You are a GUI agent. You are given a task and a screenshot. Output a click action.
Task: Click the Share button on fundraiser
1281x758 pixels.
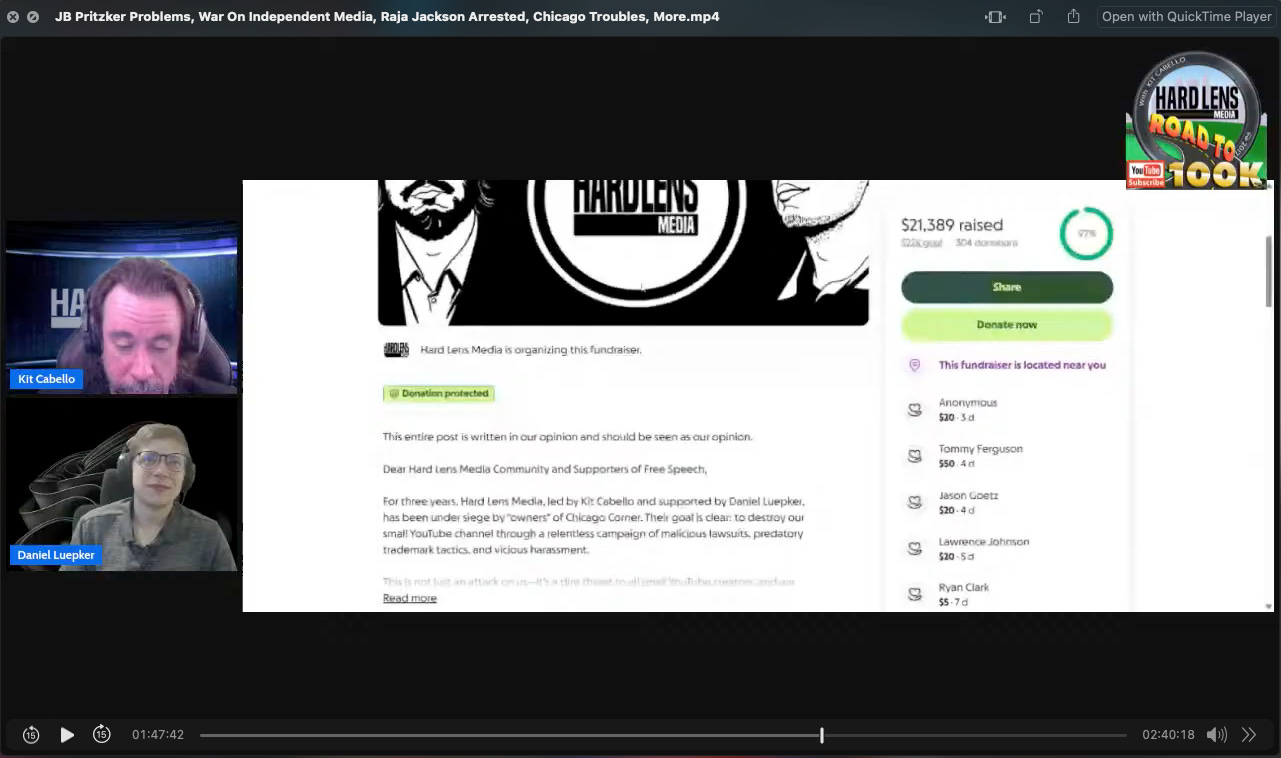(x=1007, y=287)
